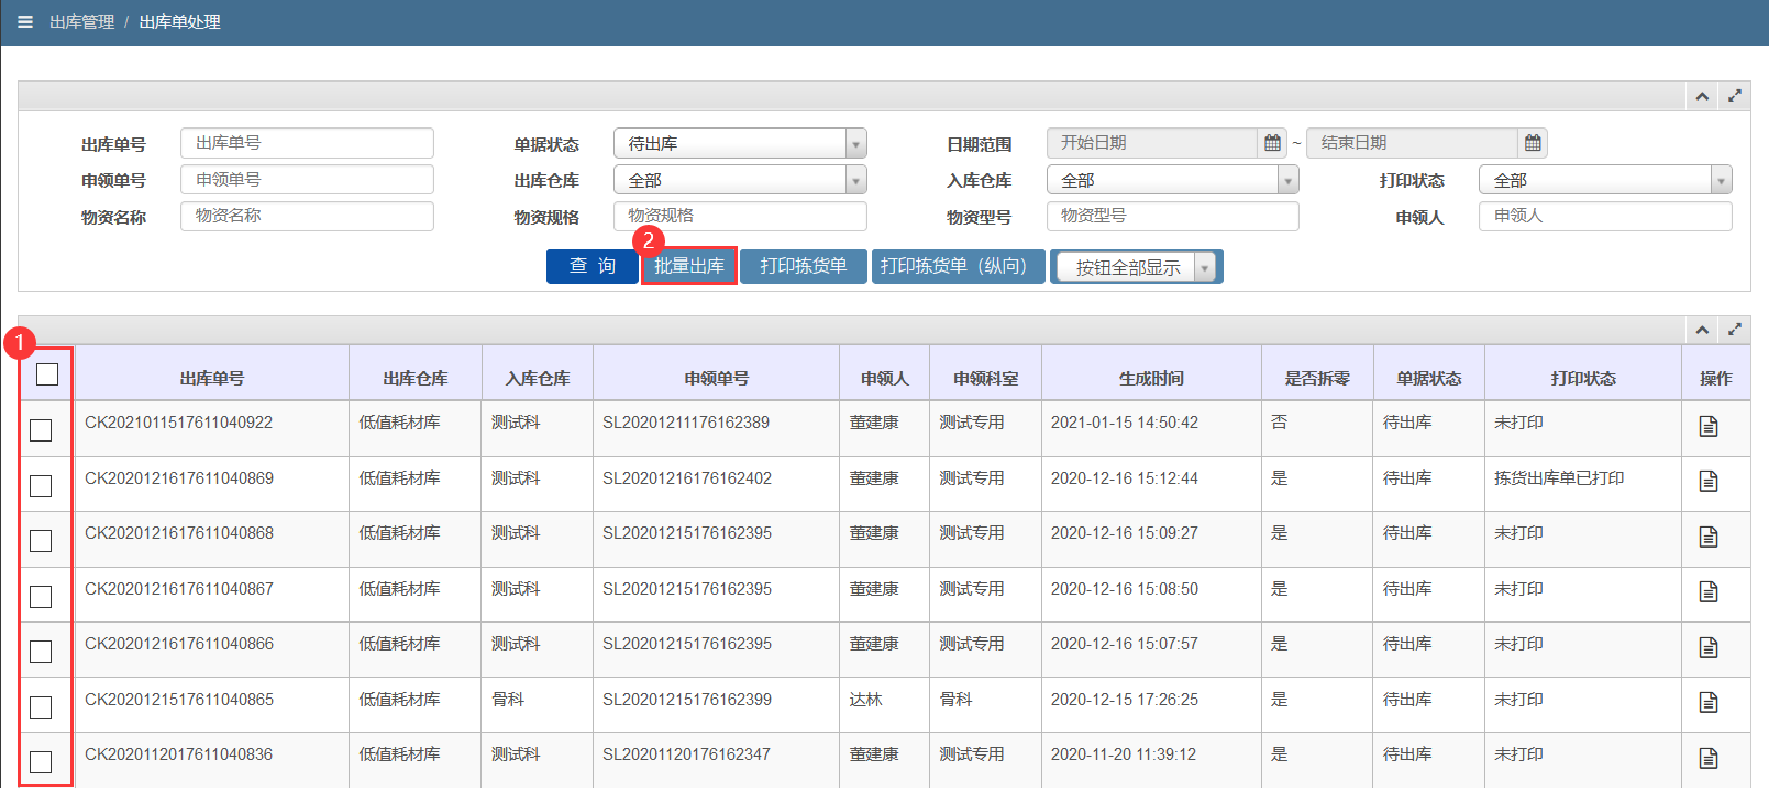Open the 入库仓库 dropdown

[1173, 180]
